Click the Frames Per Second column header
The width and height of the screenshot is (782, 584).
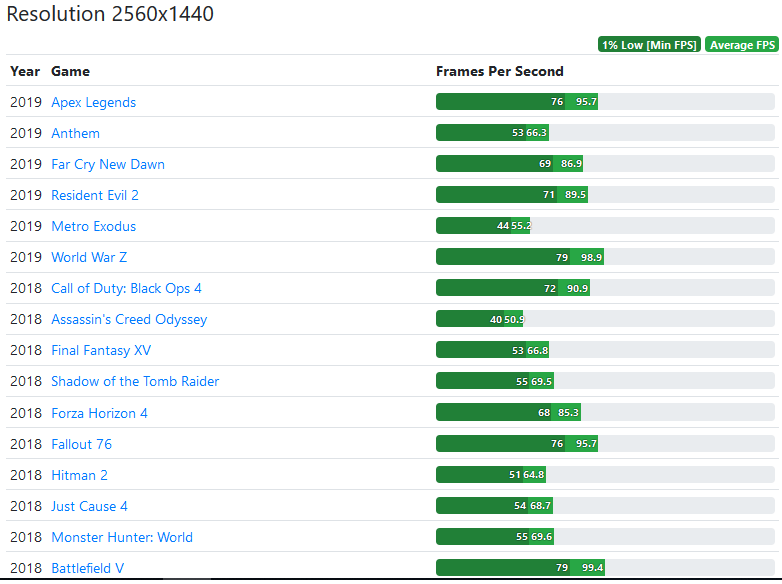[500, 71]
